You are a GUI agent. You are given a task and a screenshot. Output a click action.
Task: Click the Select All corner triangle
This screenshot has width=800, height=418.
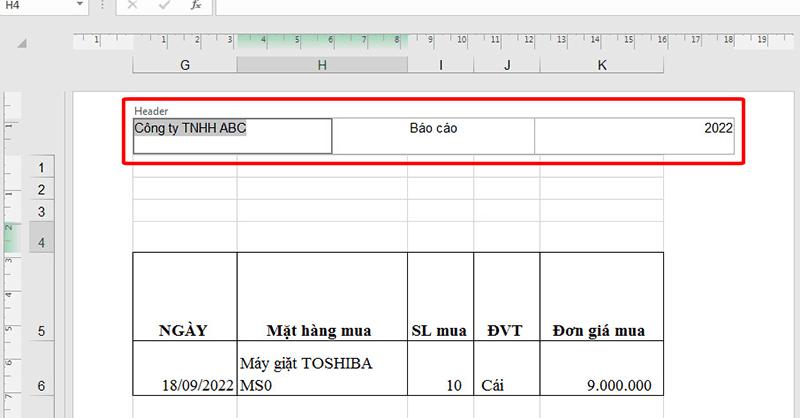tap(22, 44)
